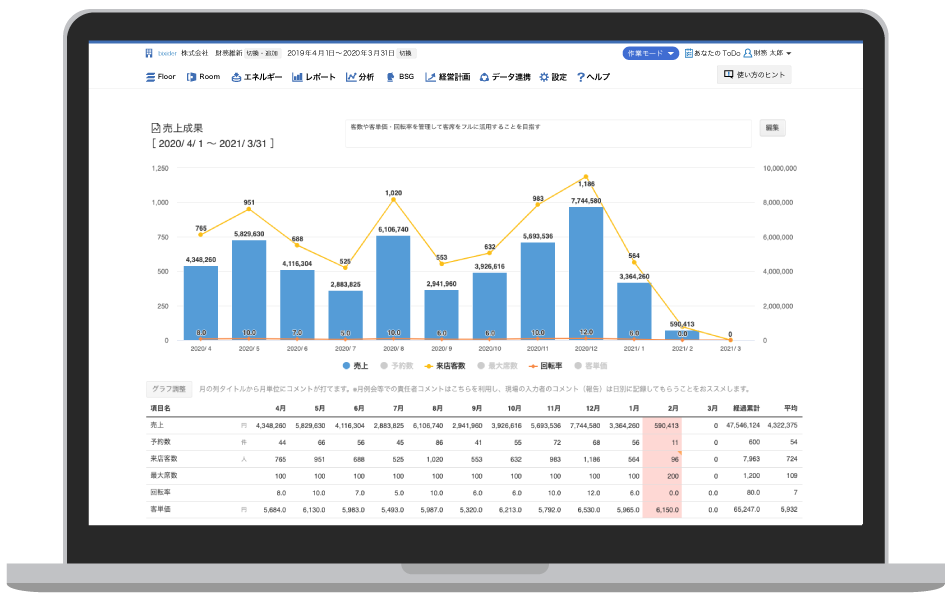Click the 切換・追加 company switch button
Viewport: 950px width, 600px height.
(262, 53)
